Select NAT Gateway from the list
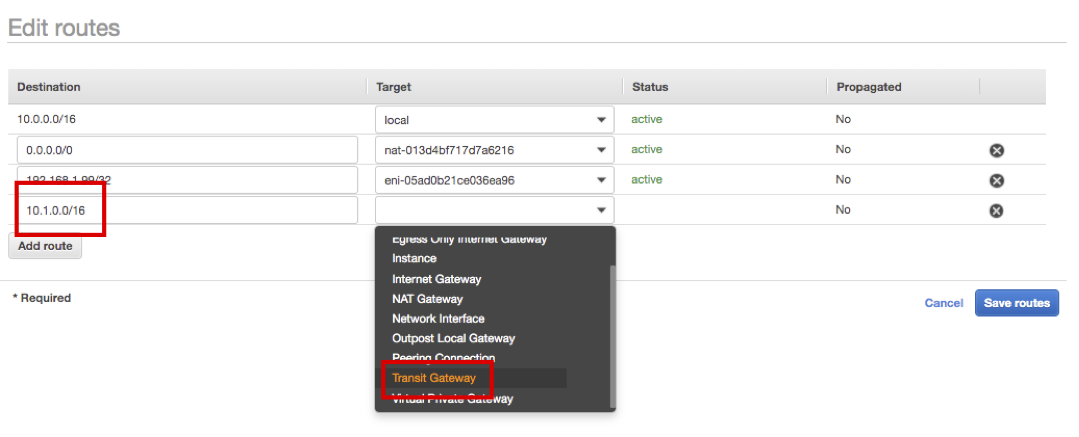This screenshot has height=437, width=1079. tap(427, 299)
